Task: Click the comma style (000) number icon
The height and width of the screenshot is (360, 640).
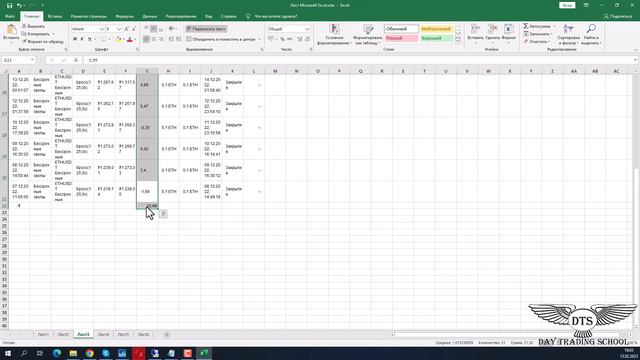Action: [x=289, y=39]
